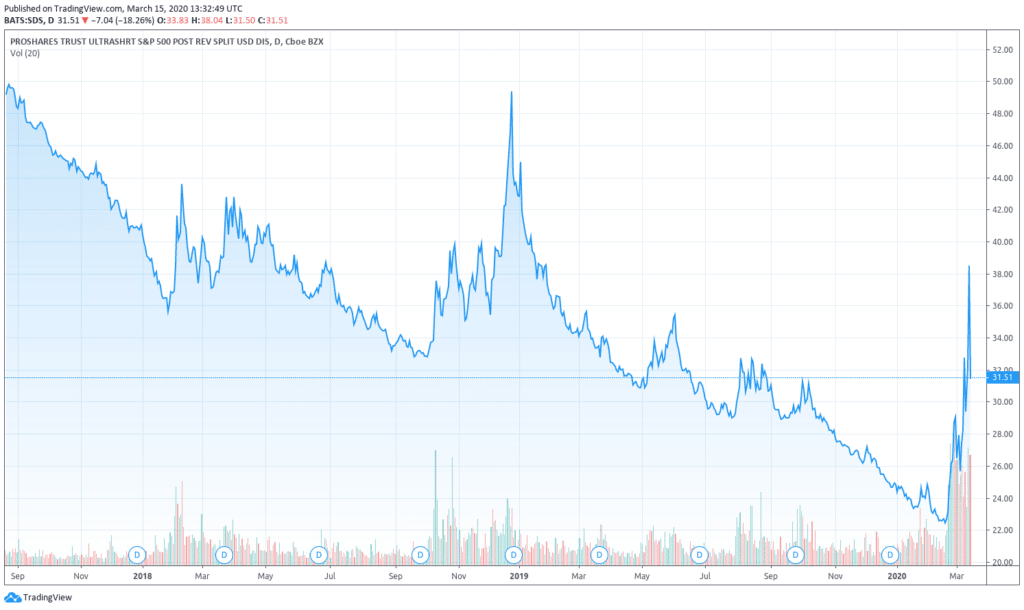The image size is (1024, 610).
Task: Click the 50.00 price axis label
Action: click(1002, 82)
